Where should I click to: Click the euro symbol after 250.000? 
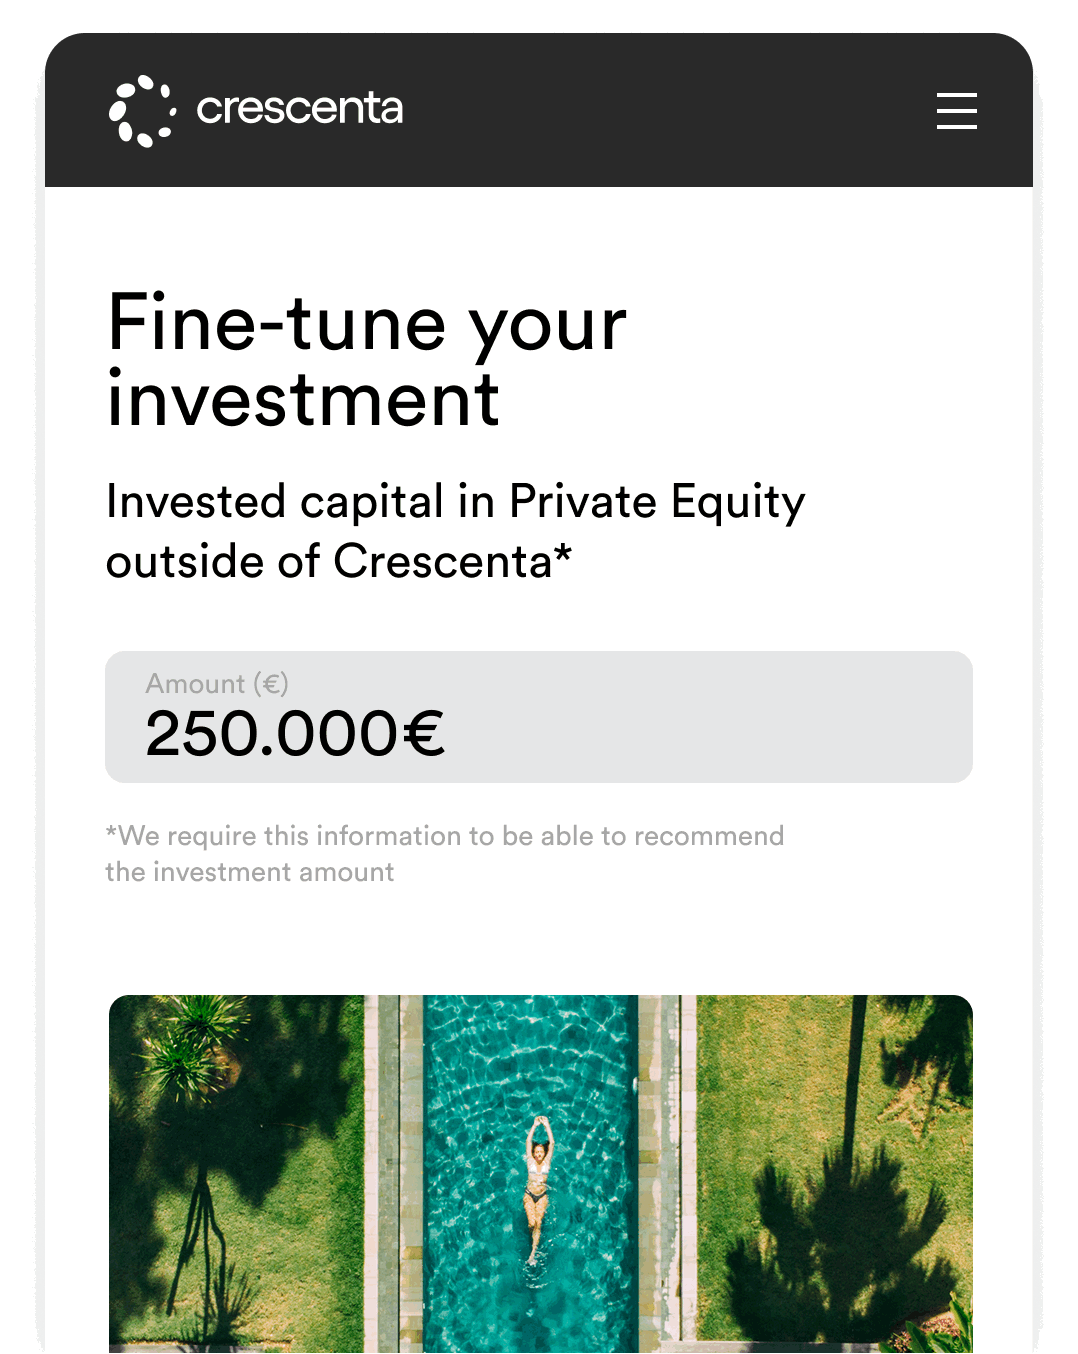pyautogui.click(x=424, y=734)
